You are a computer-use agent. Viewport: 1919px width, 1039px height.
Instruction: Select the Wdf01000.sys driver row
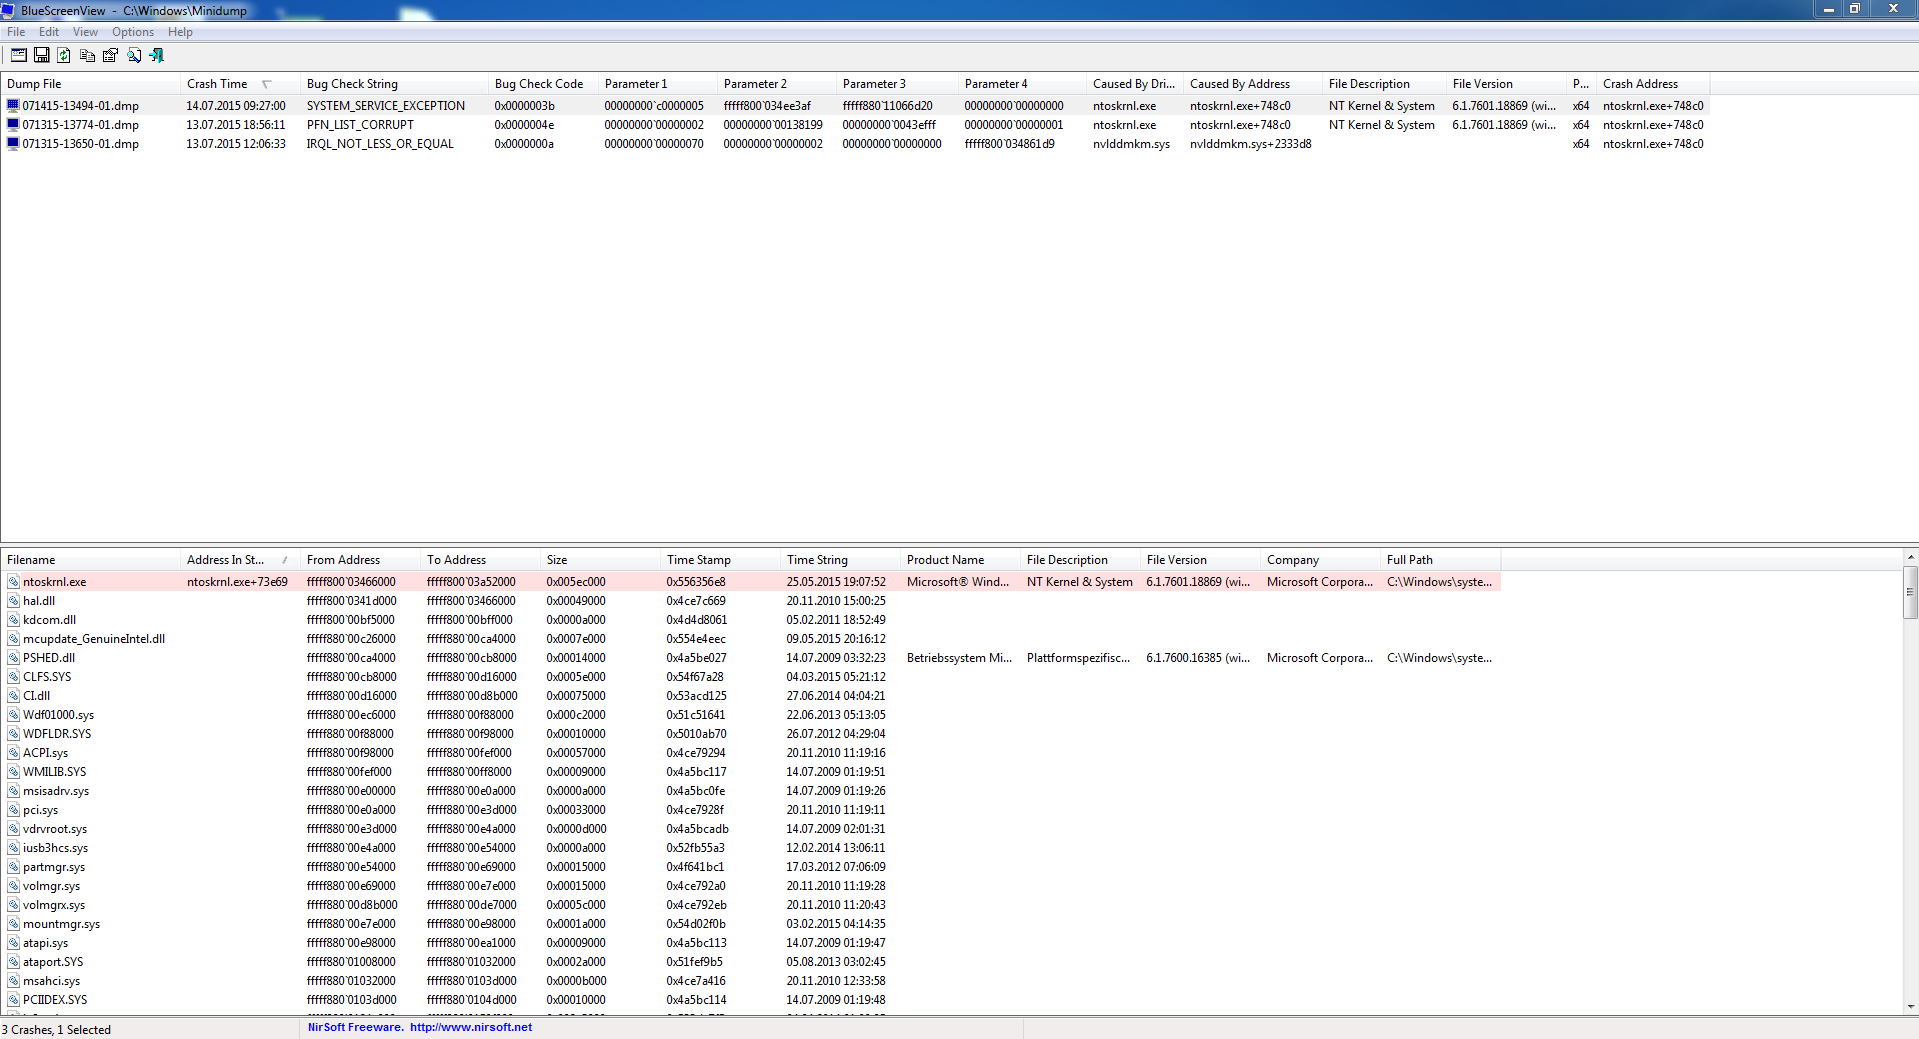[x=750, y=714]
